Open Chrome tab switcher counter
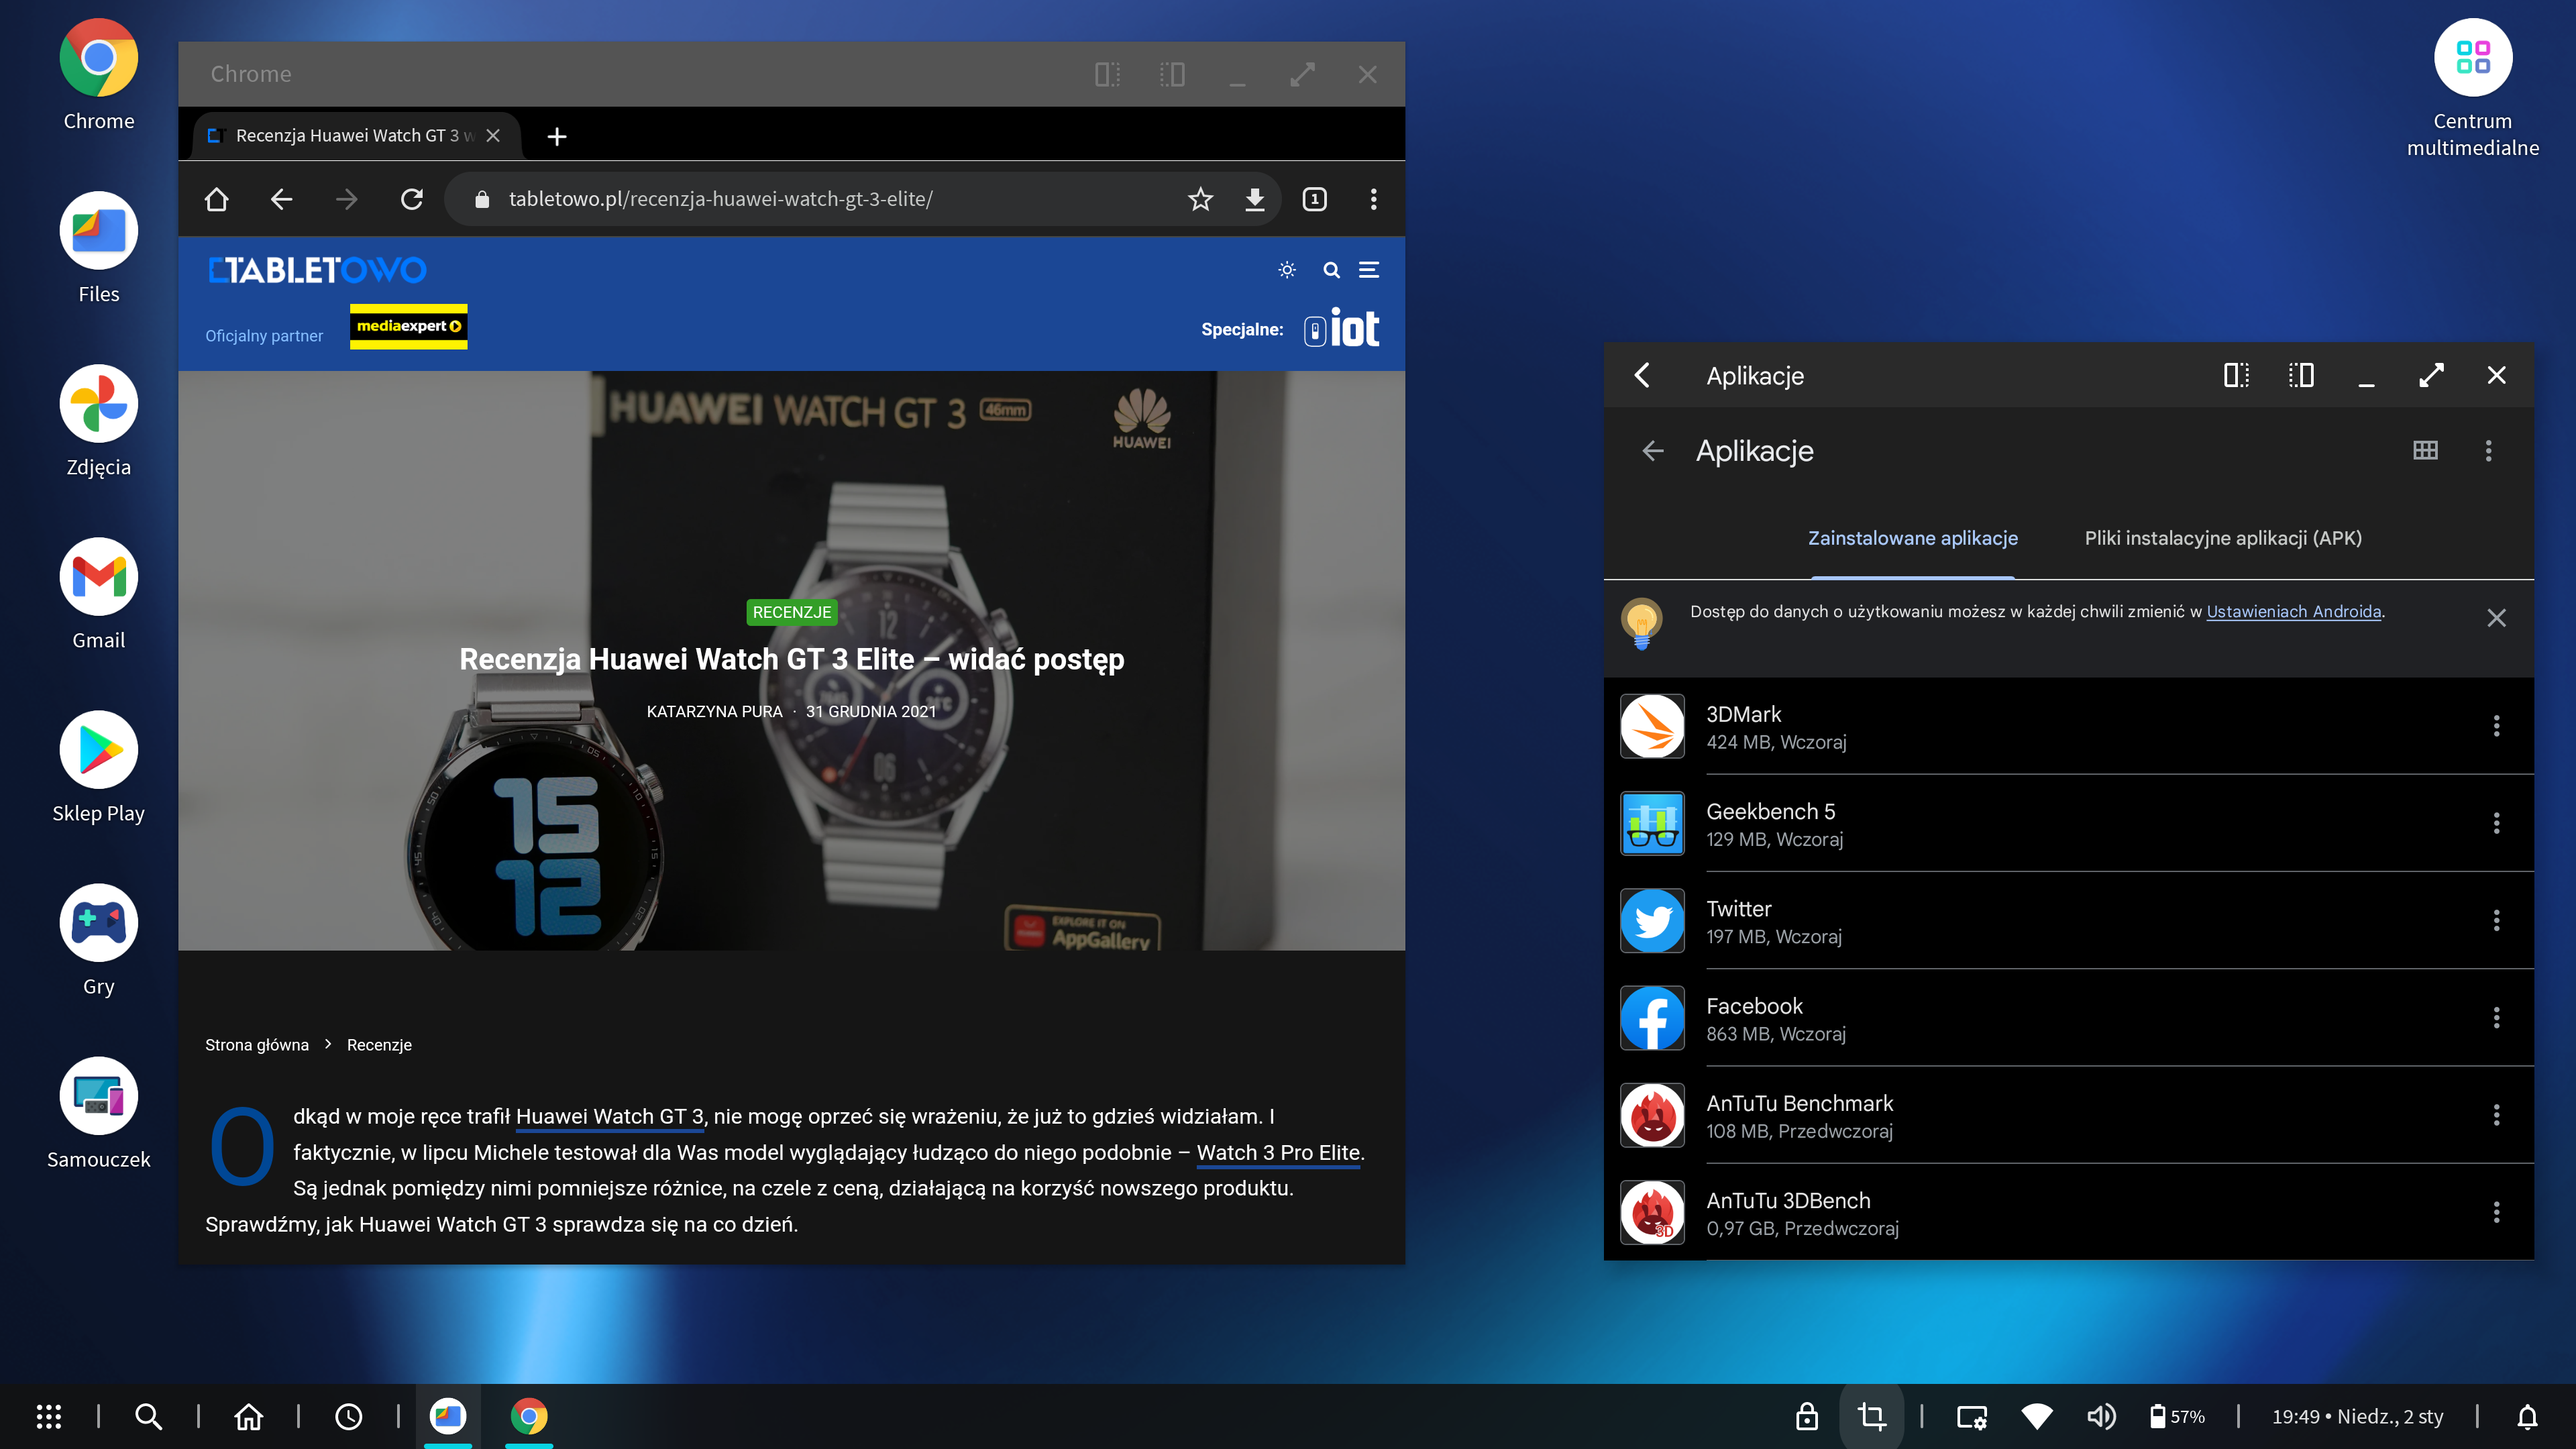2576x1449 pixels. coord(1314,199)
